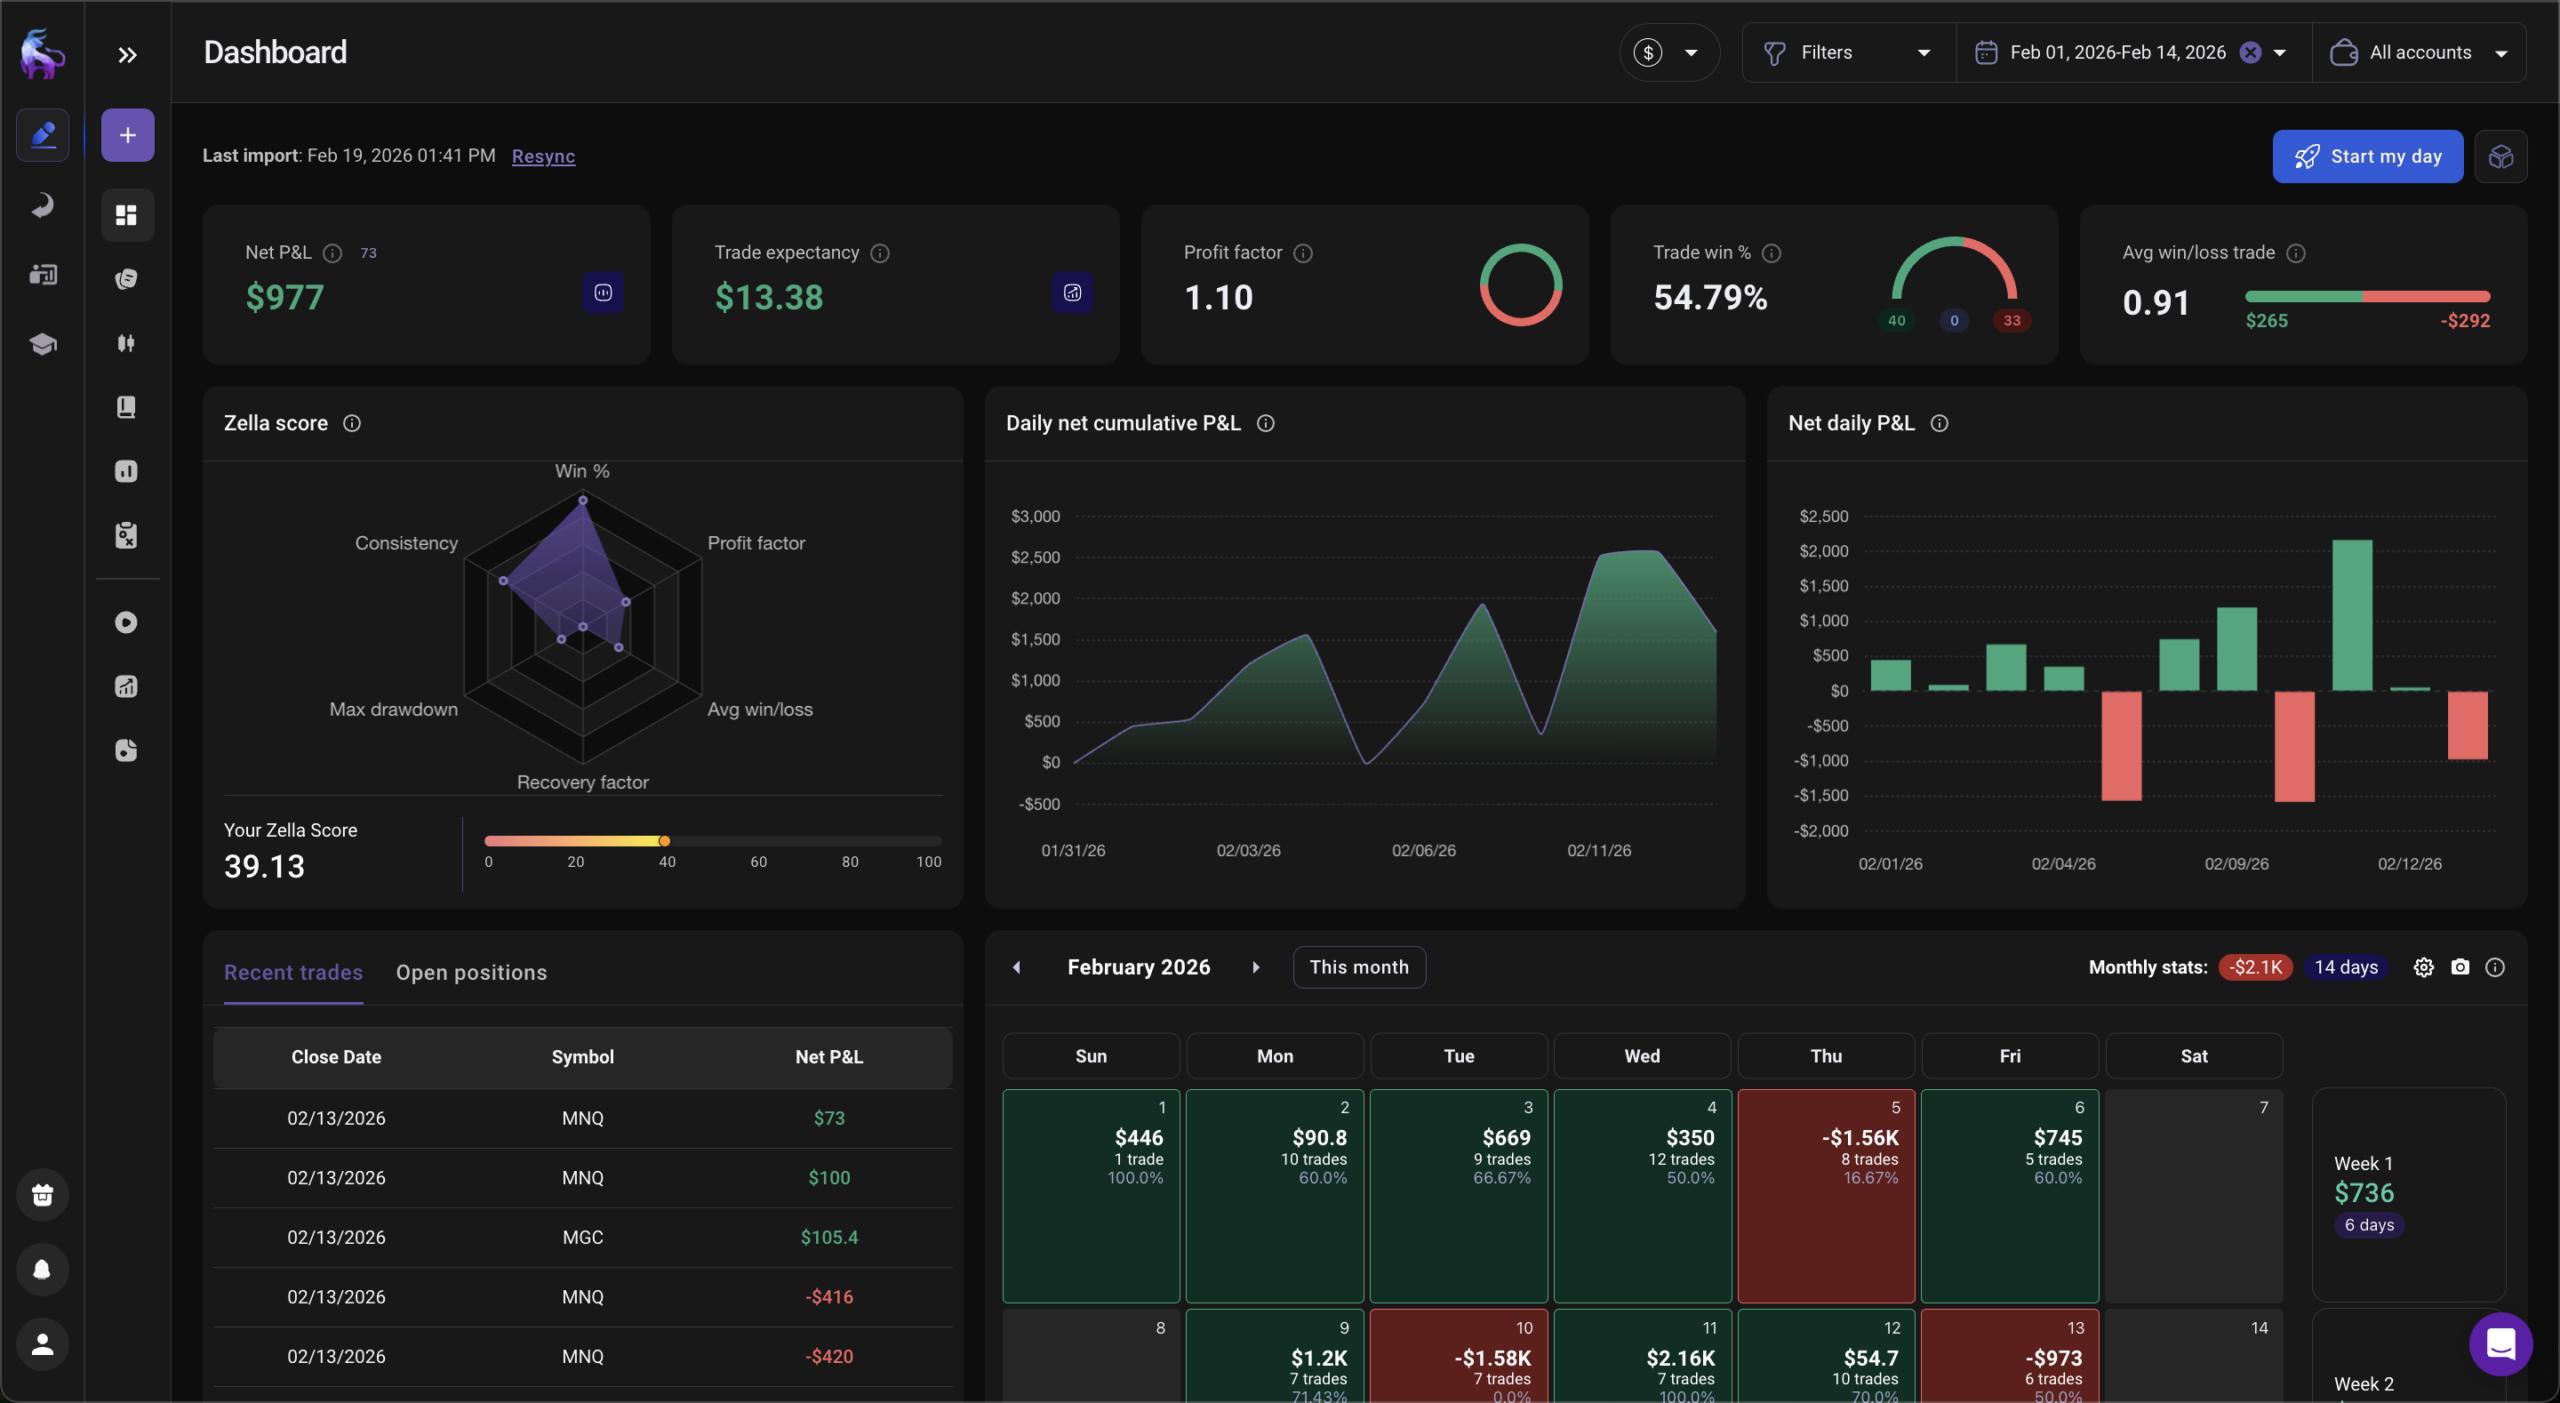Click the Resync link

point(543,156)
